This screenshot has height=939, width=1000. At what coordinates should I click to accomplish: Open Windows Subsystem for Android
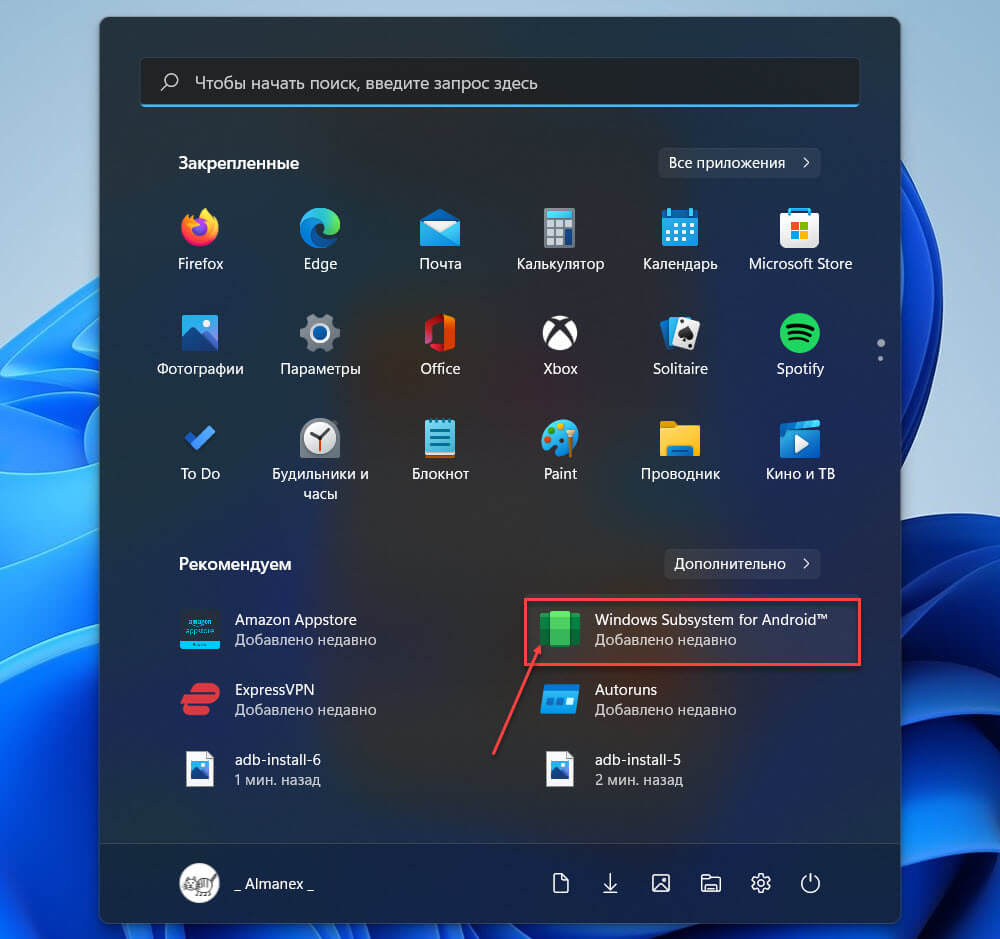click(x=693, y=630)
